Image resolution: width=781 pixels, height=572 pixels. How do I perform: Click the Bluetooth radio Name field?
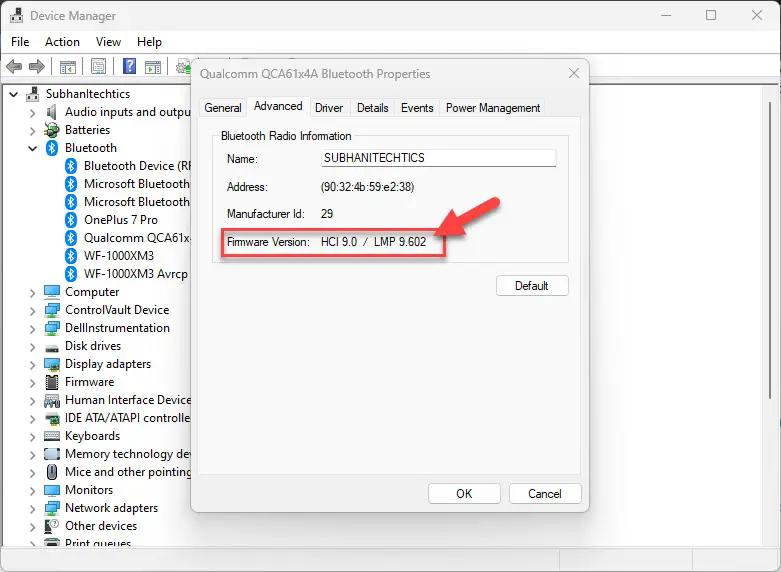click(439, 158)
